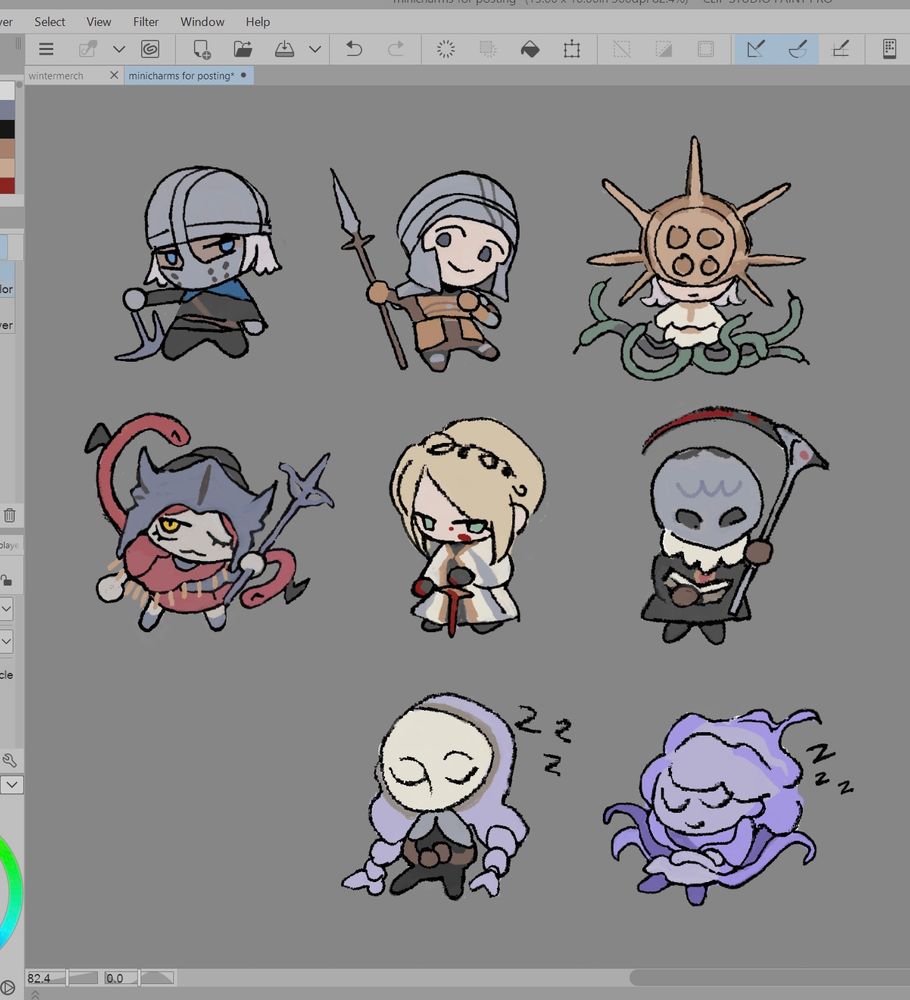Click the trash can icon in the left panel

pos(10,515)
